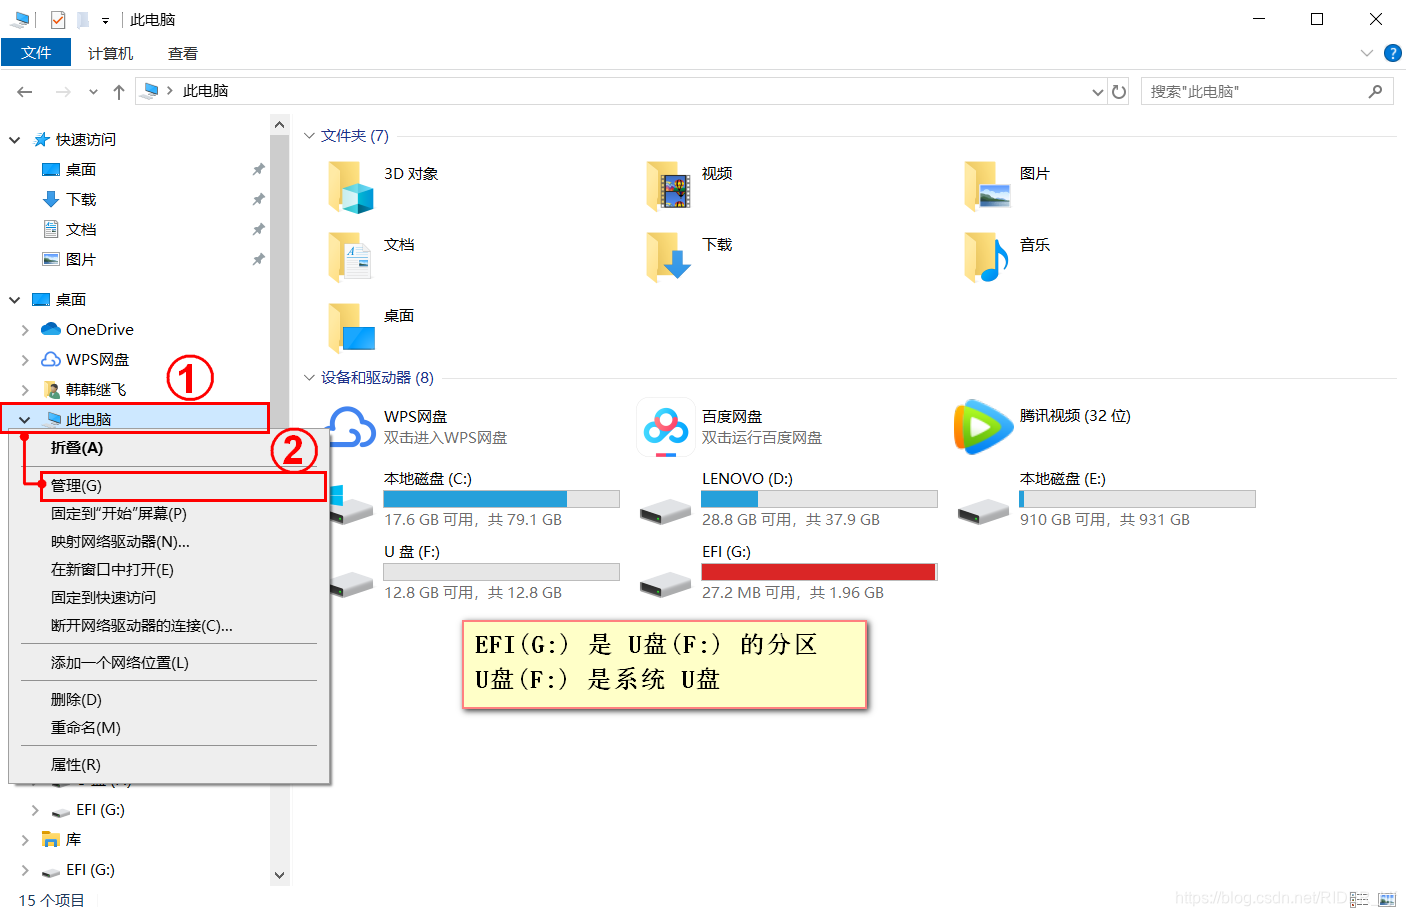Click the 本地磁盘 (C:) usage bar
This screenshot has height=916, width=1407.
pyautogui.click(x=501, y=499)
